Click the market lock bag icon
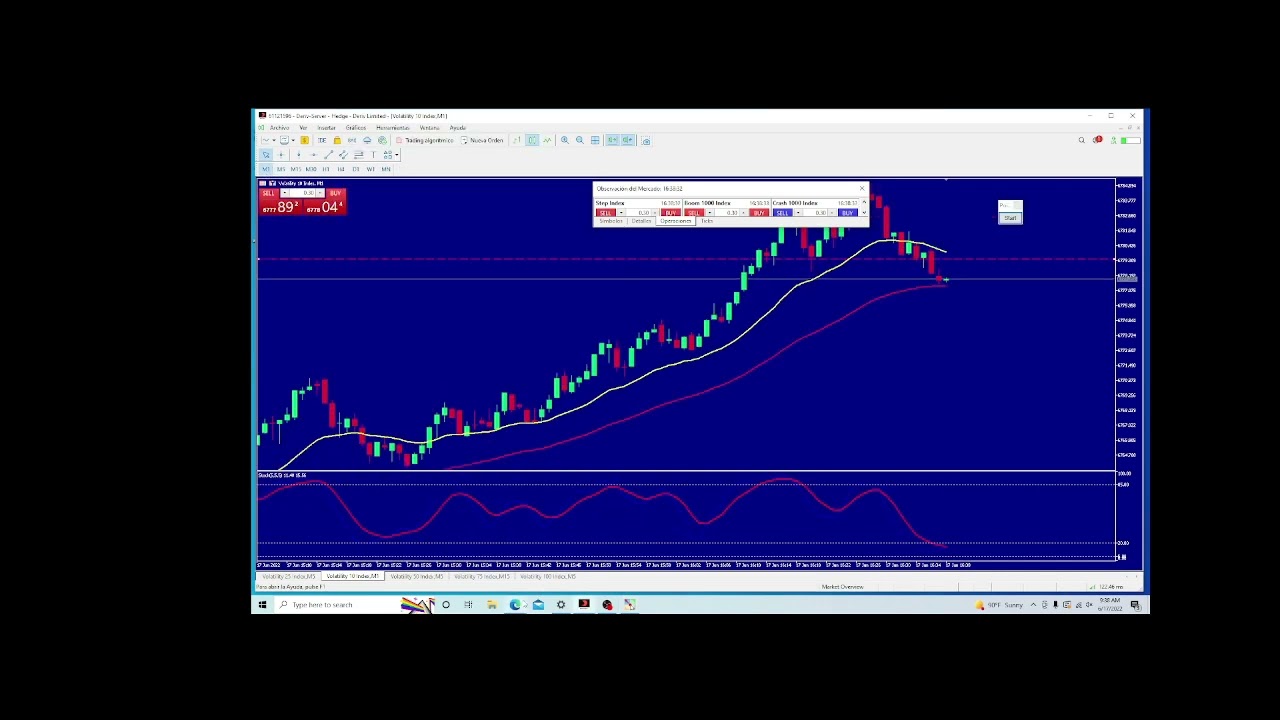The image size is (1280, 720). pos(337,141)
